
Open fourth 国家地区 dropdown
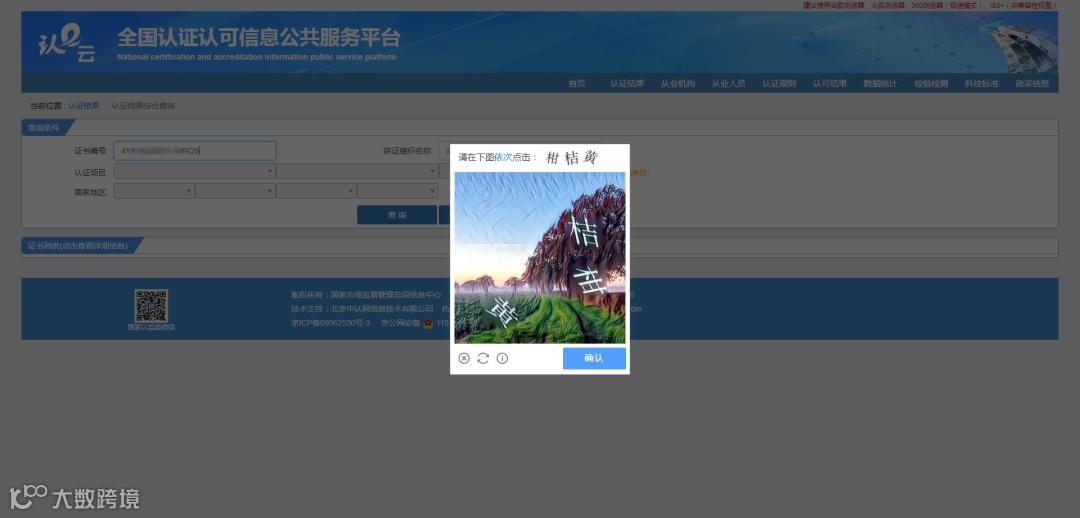397,191
